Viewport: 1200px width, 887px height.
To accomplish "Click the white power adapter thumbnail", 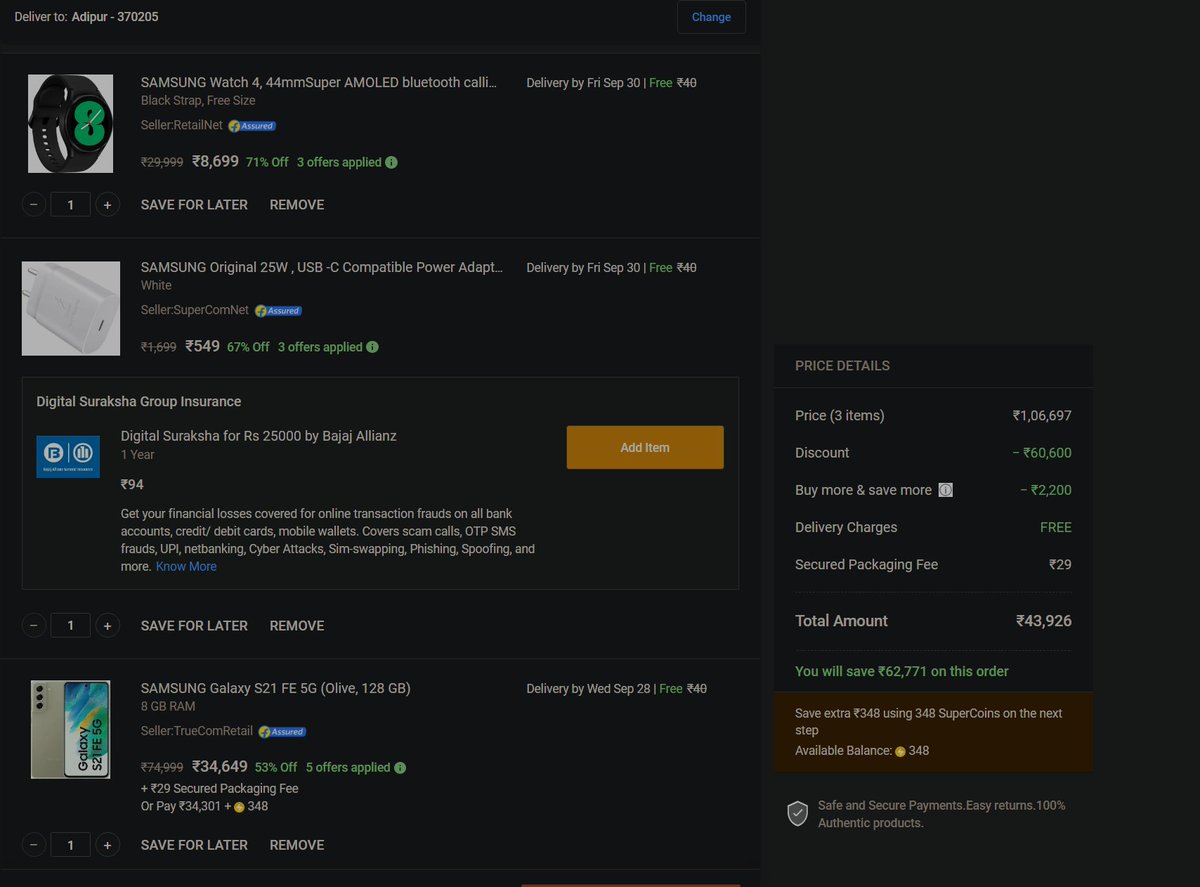I will [71, 308].
